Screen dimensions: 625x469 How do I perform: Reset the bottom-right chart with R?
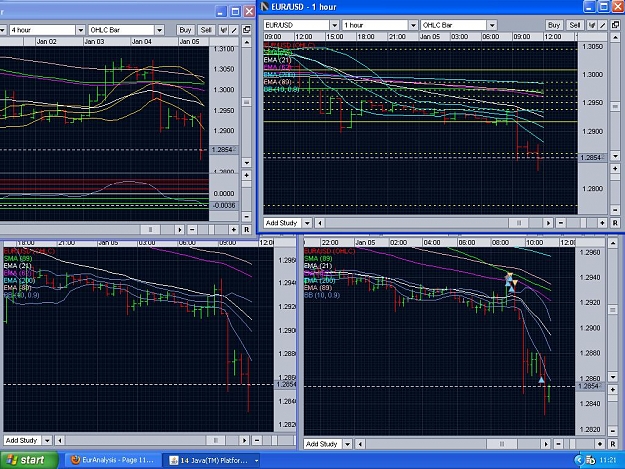[x=613, y=443]
